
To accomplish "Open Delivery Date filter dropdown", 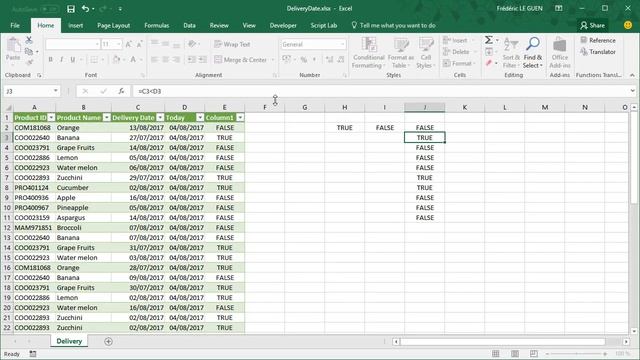I will (x=160, y=118).
